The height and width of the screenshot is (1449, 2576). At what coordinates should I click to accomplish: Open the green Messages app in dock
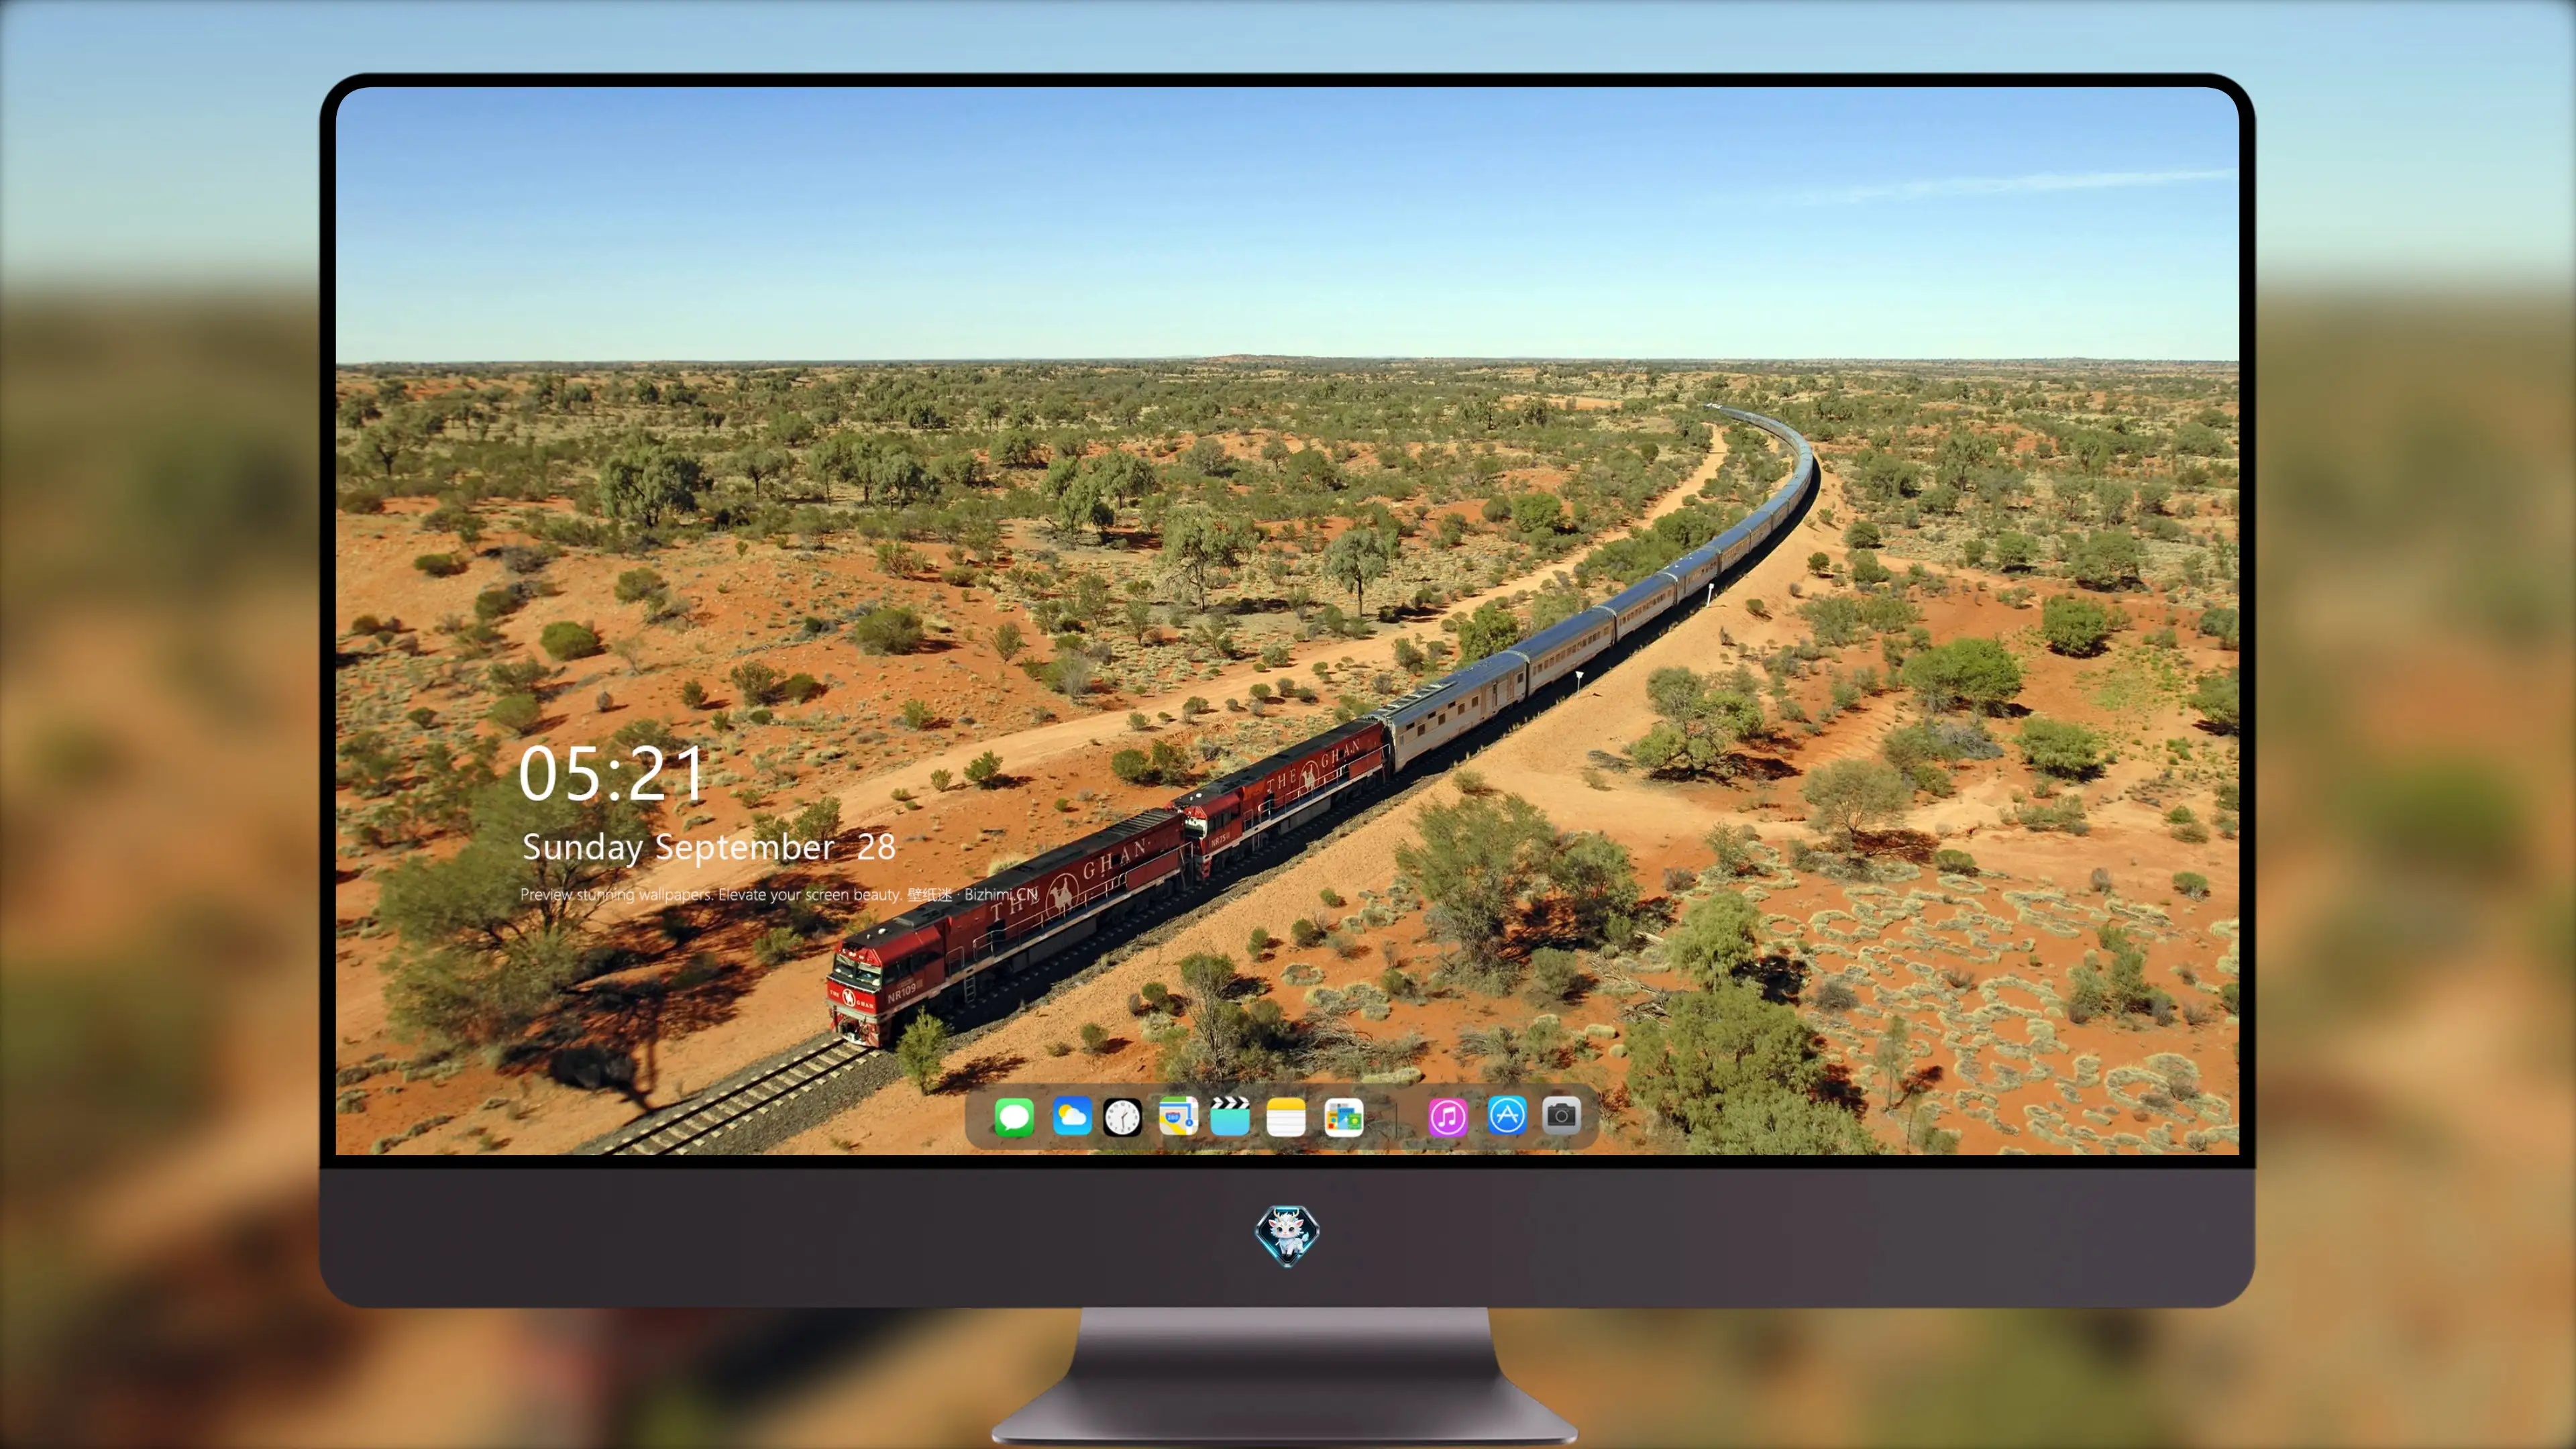(1014, 1117)
